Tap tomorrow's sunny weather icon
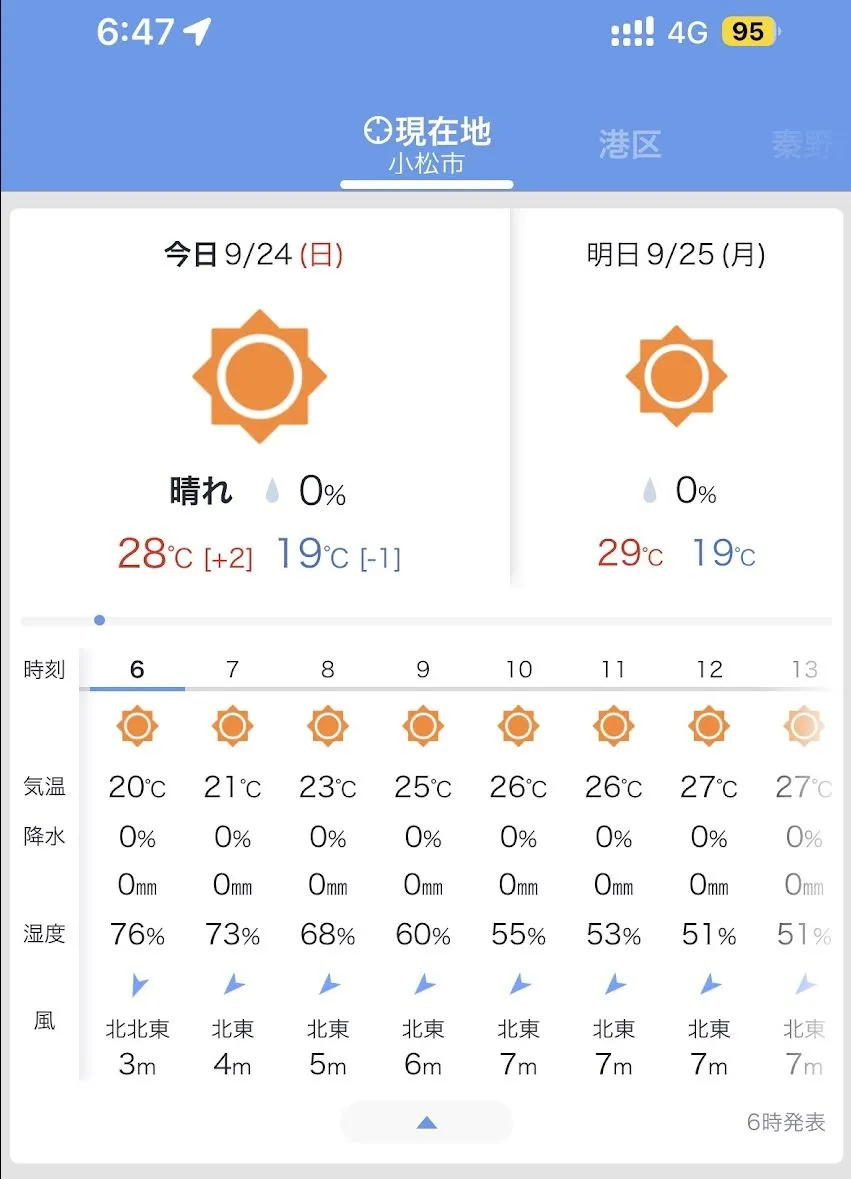Screen dimensions: 851x1179 coord(676,376)
